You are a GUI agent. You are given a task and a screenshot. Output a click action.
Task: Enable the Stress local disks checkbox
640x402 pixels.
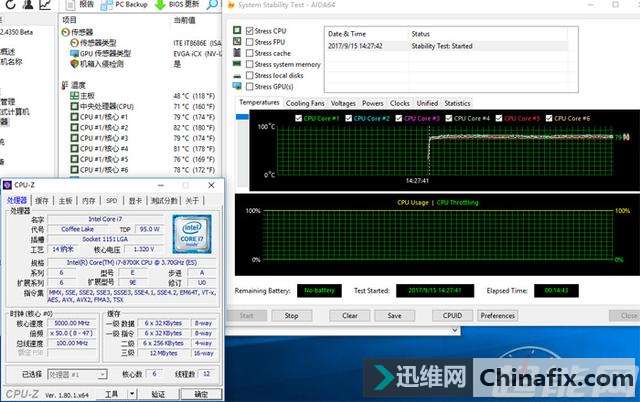point(250,75)
